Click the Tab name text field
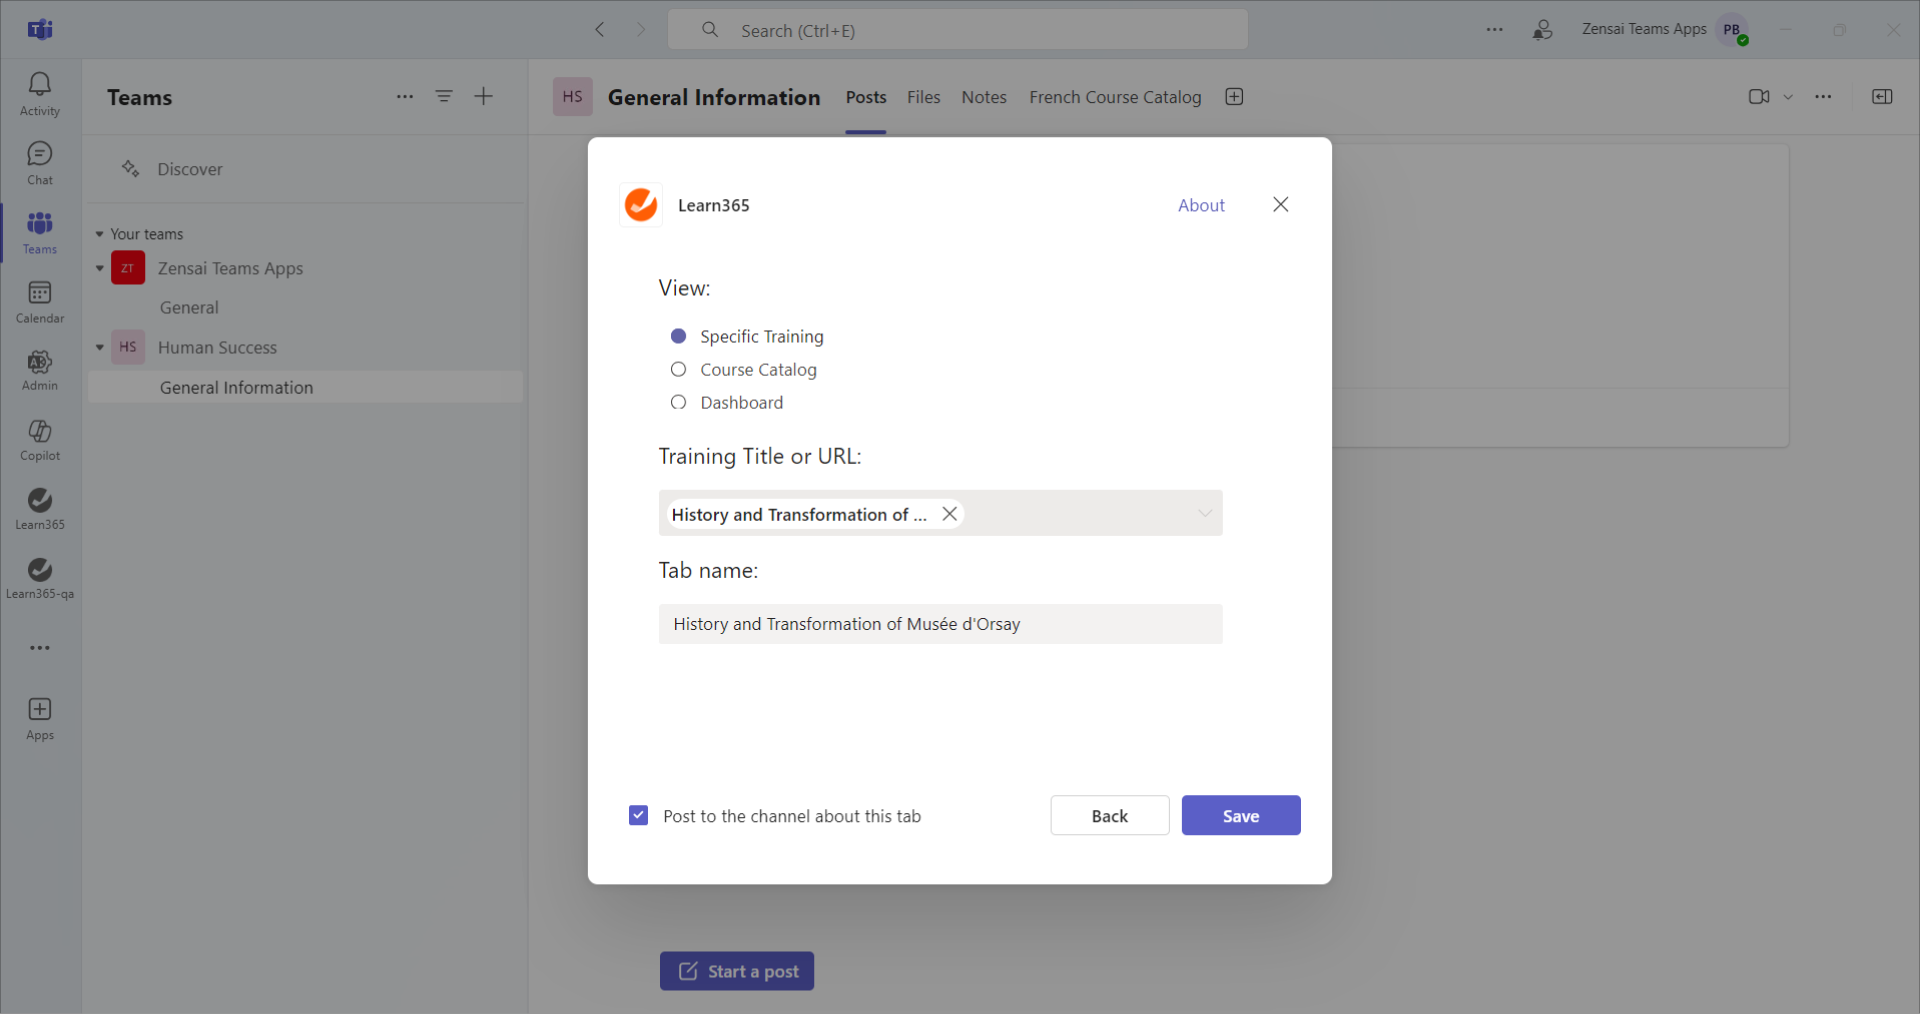Viewport: 1920px width, 1014px height. (x=940, y=624)
